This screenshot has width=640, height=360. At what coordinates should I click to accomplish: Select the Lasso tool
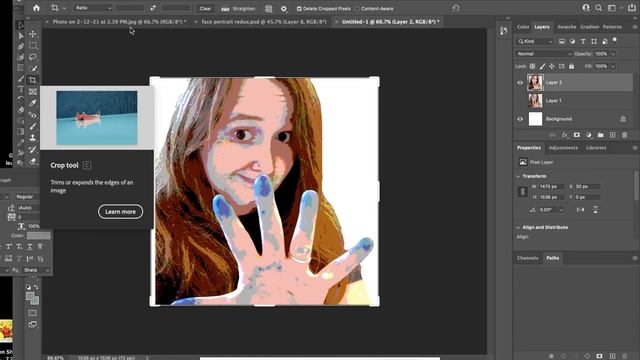coord(33,57)
